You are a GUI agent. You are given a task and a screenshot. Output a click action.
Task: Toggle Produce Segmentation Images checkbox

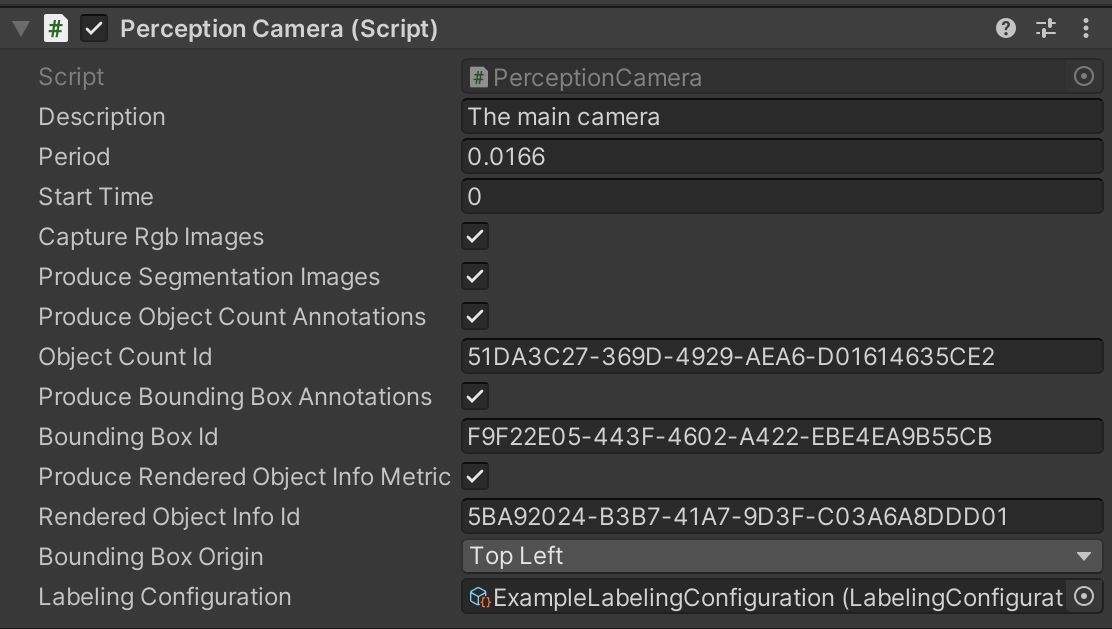pos(475,277)
